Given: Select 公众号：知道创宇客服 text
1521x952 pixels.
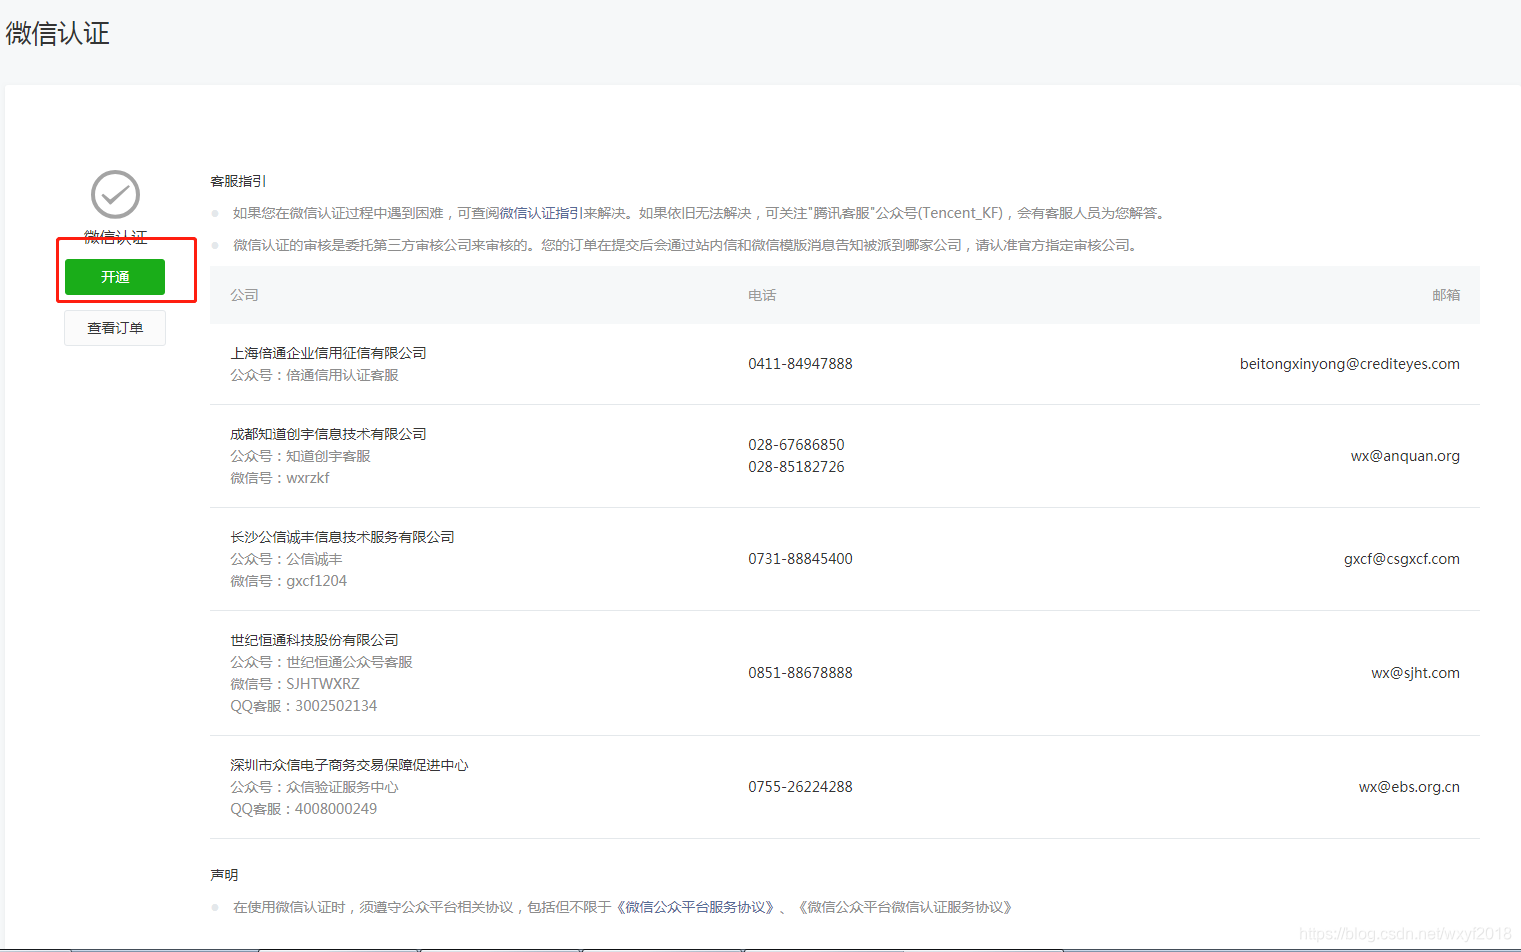Looking at the screenshot, I should coord(300,456).
